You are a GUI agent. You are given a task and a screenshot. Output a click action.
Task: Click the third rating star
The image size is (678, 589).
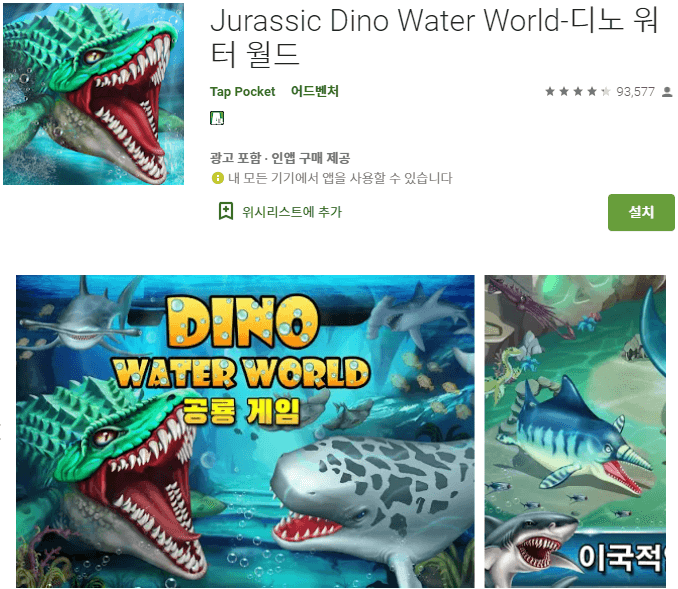tap(578, 91)
